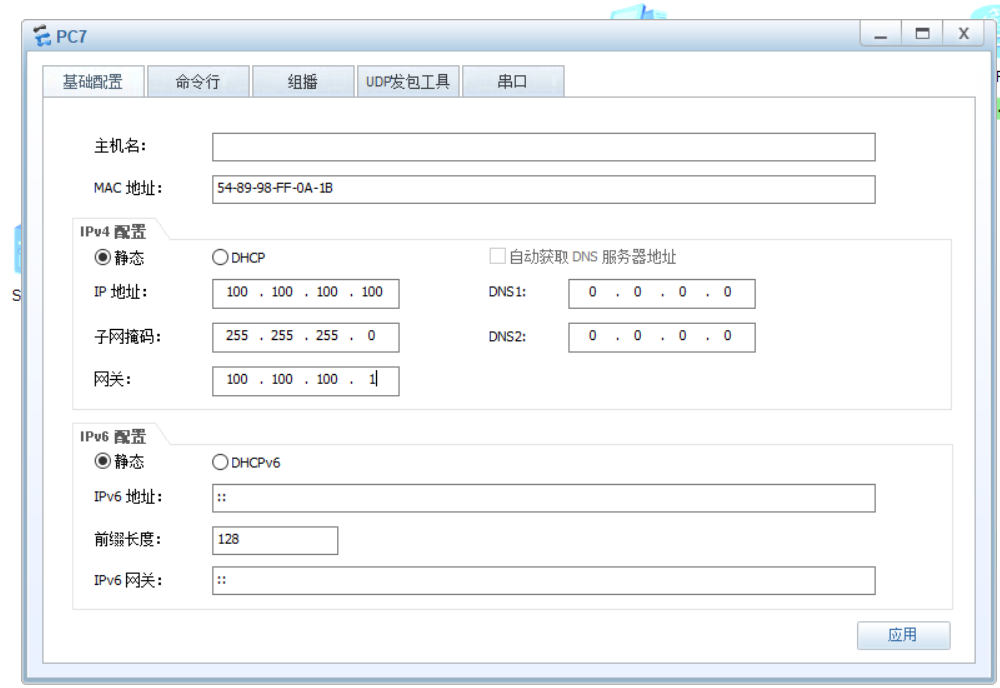
Task: Switch to the 串口 tab
Action: coord(512,82)
